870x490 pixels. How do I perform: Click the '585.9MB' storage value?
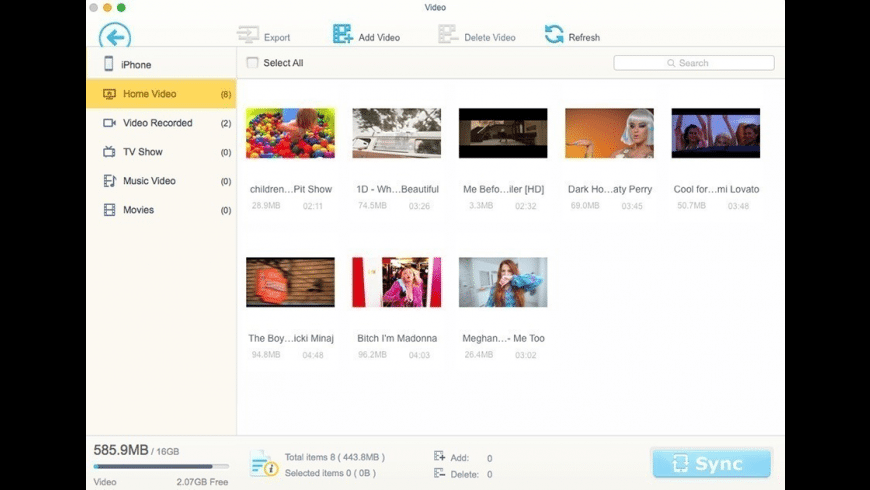121,449
